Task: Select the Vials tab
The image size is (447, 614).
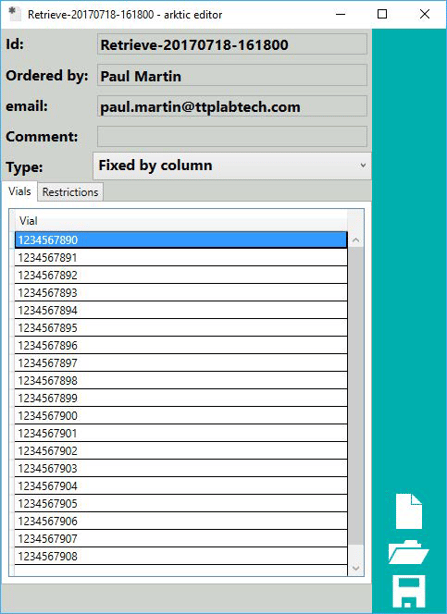Action: pyautogui.click(x=20, y=191)
